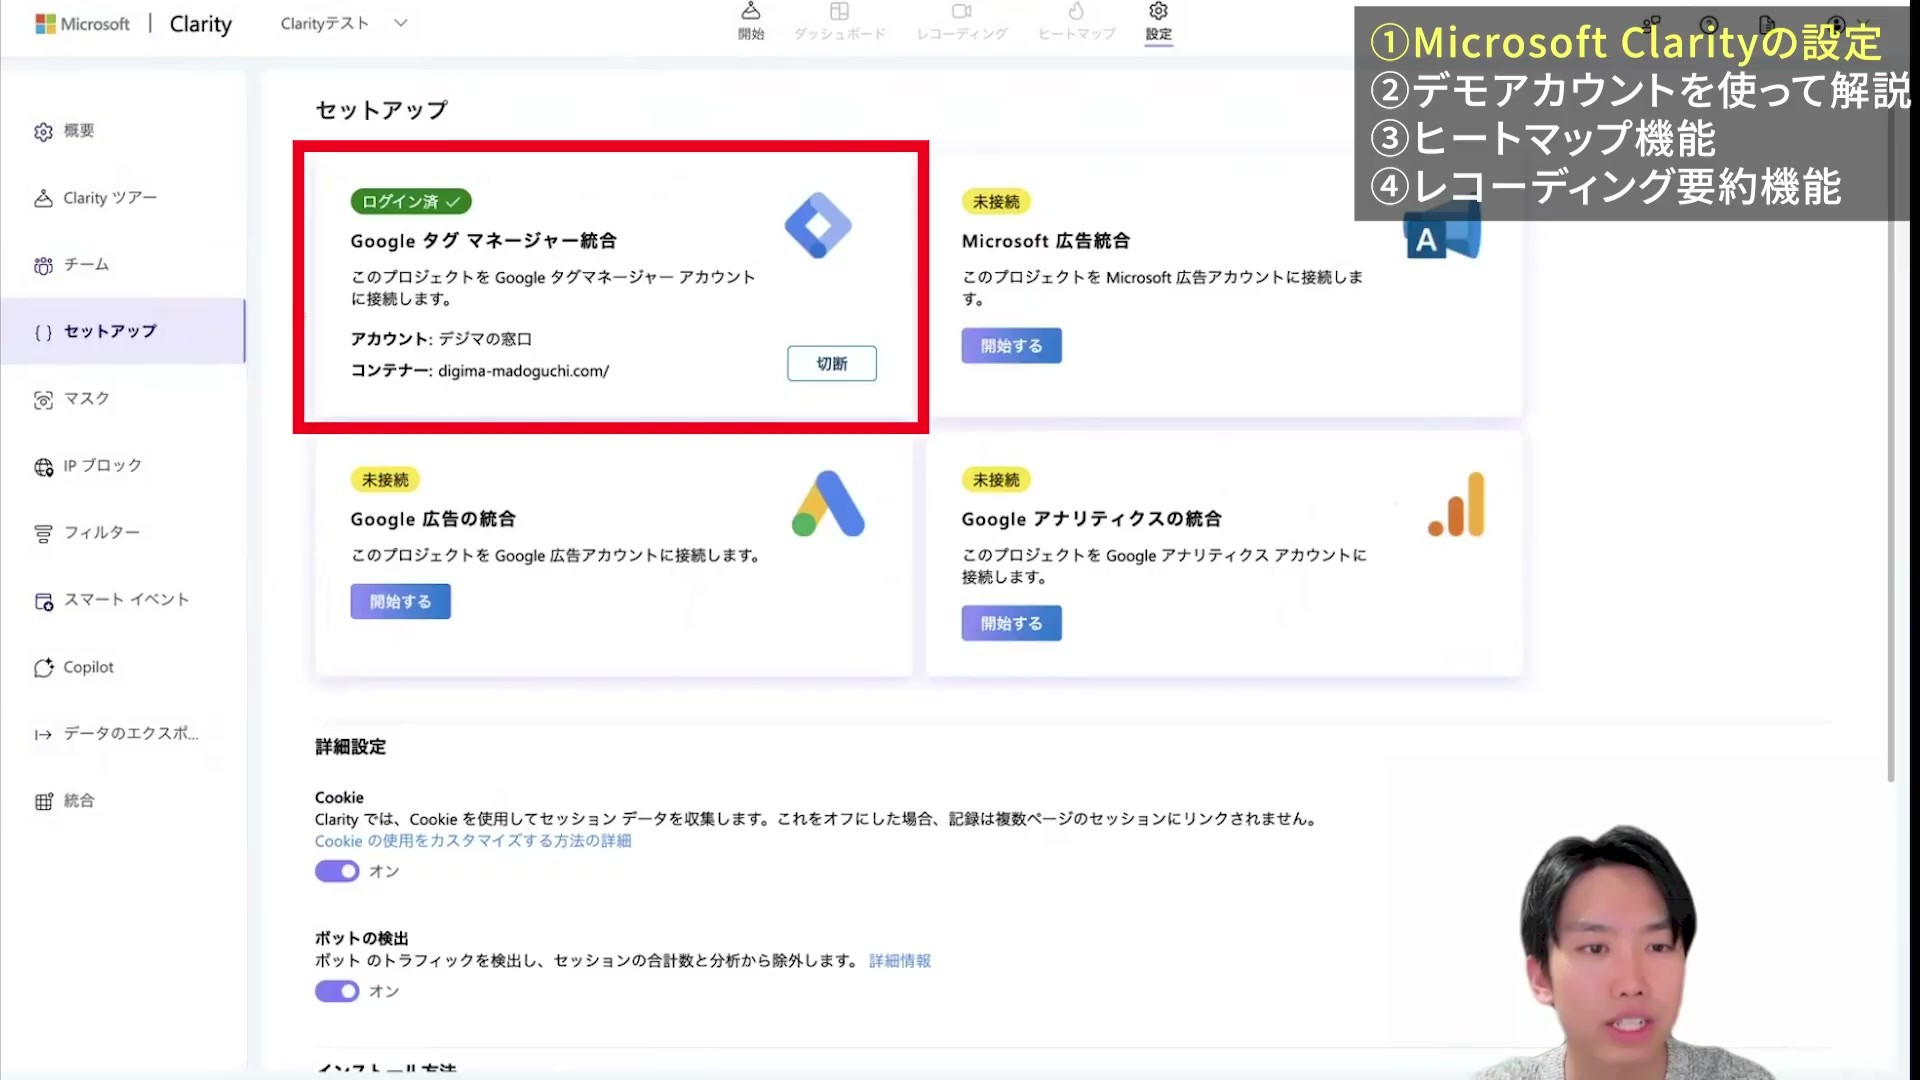
Task: Click the チーム people icon
Action: [43, 266]
